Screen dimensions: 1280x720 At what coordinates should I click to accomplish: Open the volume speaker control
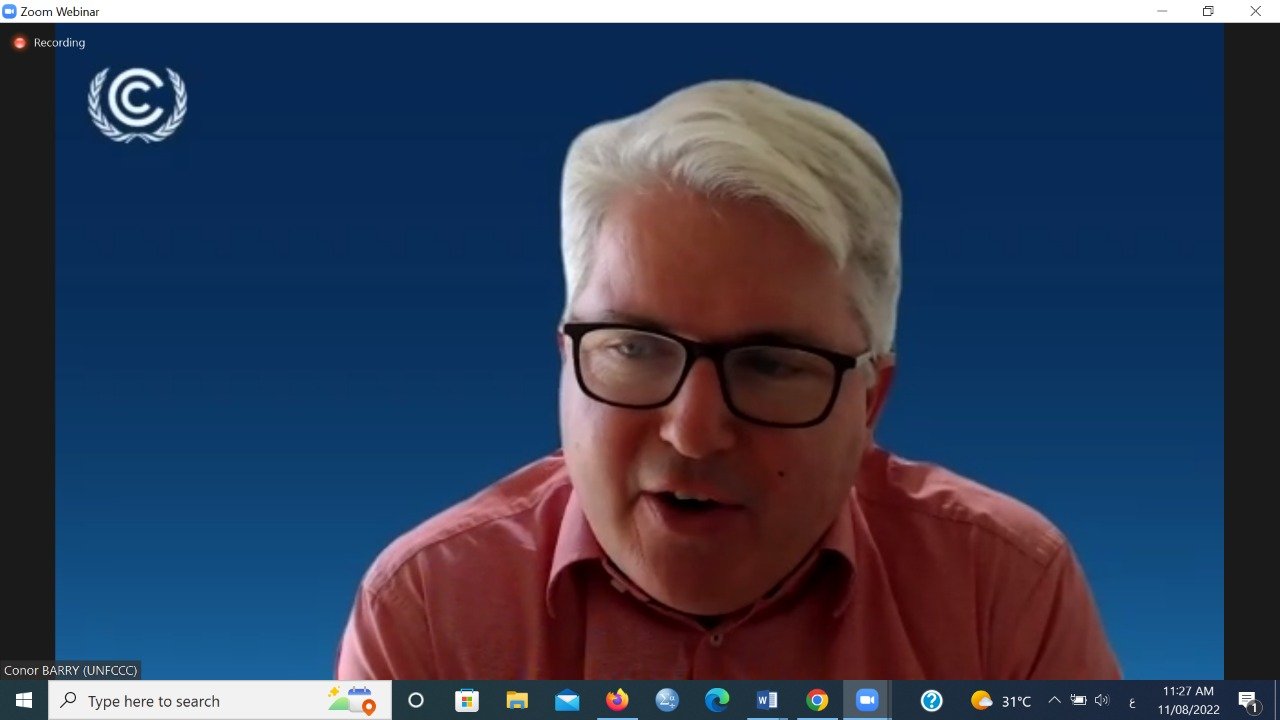[x=1102, y=700]
